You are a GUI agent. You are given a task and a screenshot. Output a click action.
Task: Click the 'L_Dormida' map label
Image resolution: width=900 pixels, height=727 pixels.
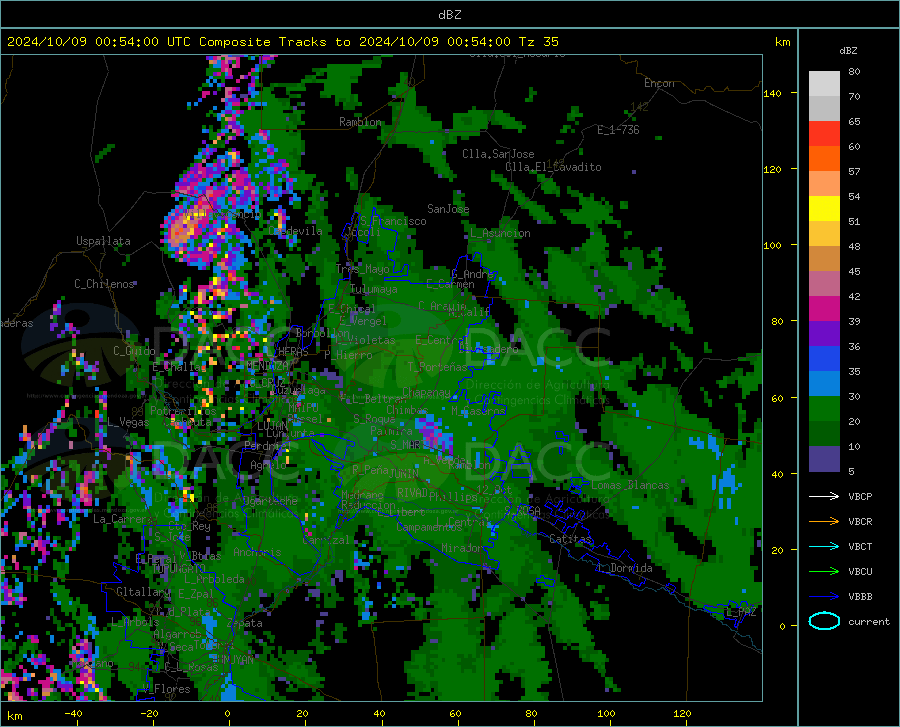click(x=624, y=568)
